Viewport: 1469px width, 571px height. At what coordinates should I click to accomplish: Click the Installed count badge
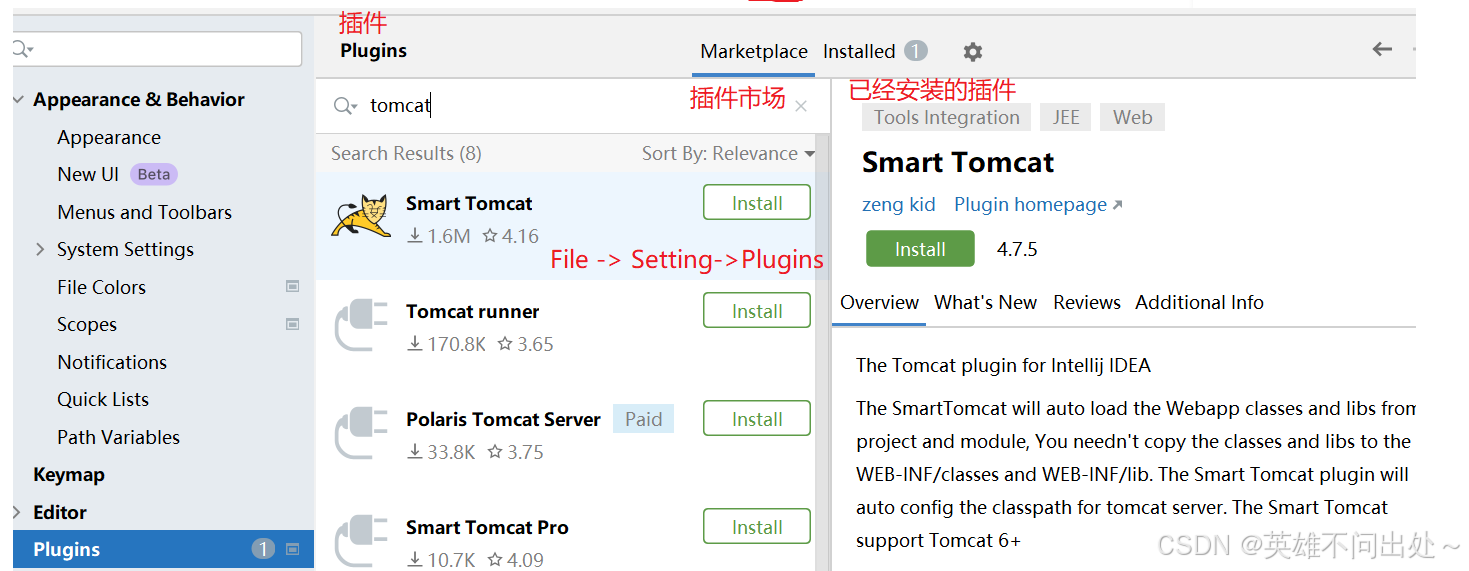(x=916, y=51)
